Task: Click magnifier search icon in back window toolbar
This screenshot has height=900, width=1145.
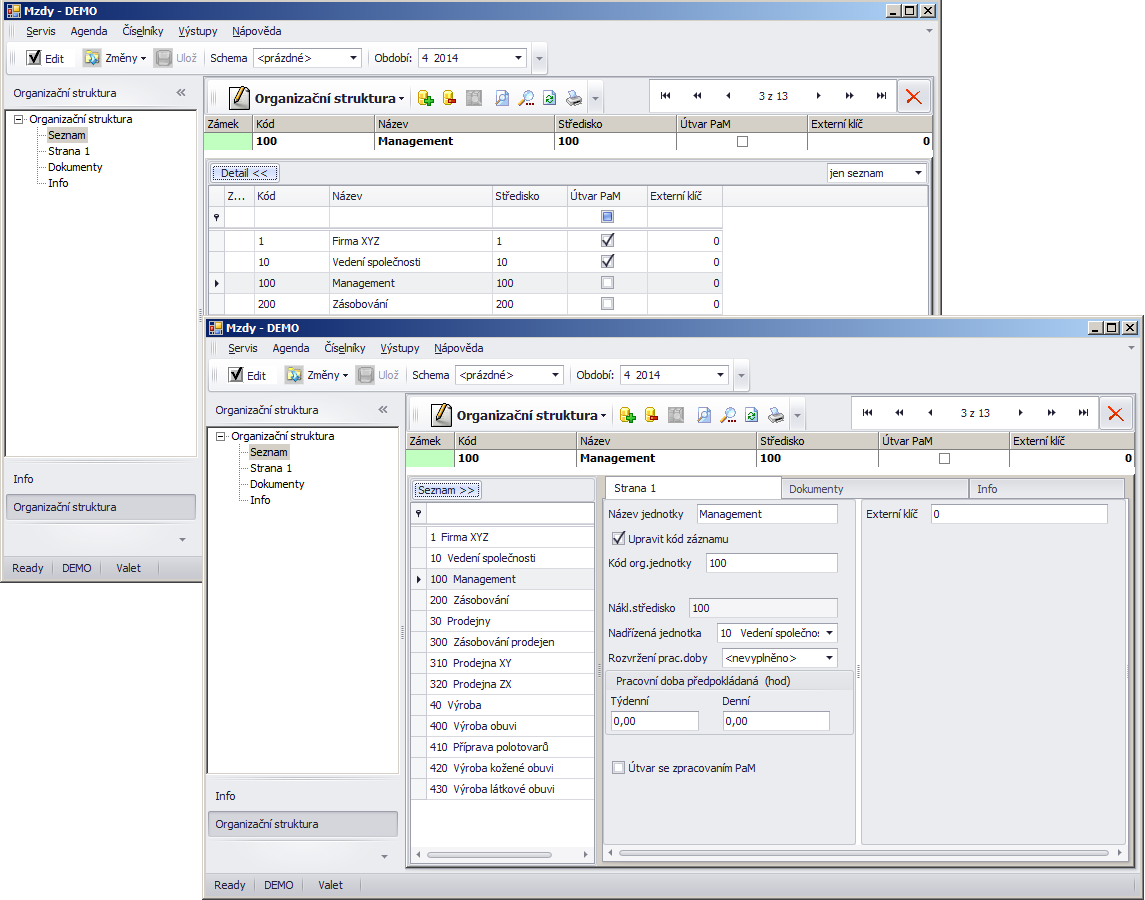Action: (x=525, y=97)
